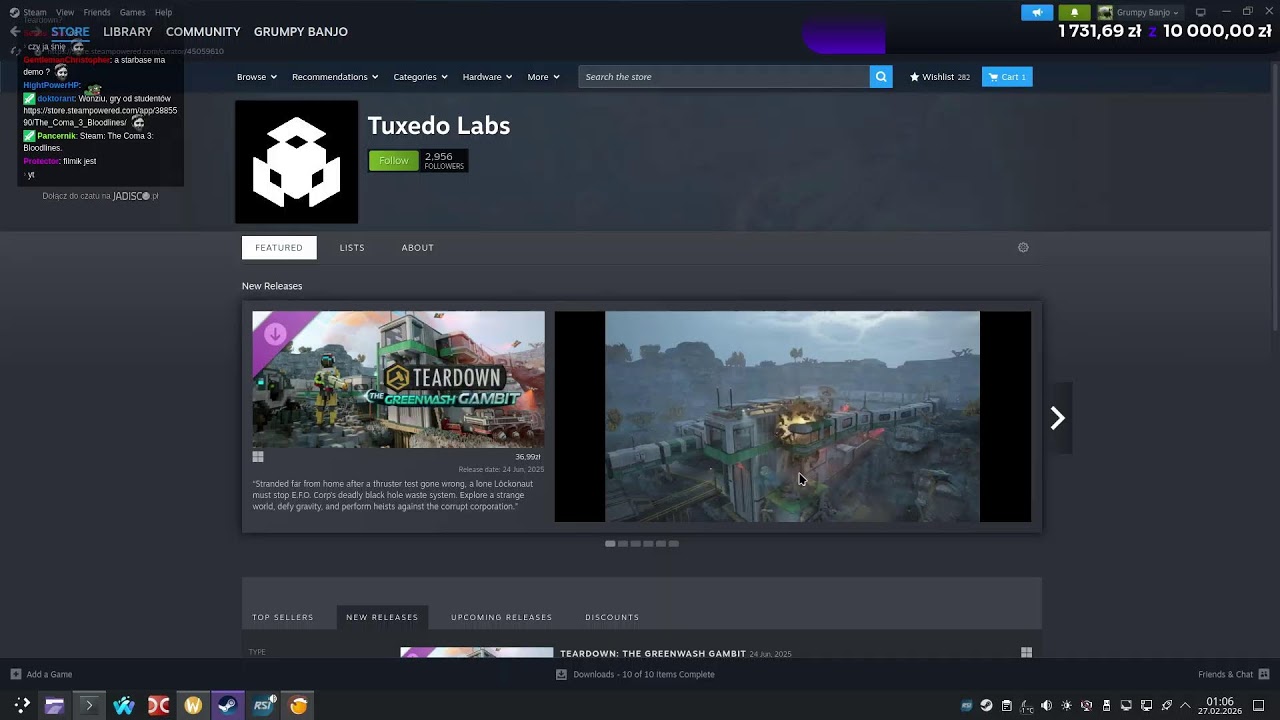Open the GRUMPY BANJO profile section
The image size is (1280, 720).
(301, 32)
